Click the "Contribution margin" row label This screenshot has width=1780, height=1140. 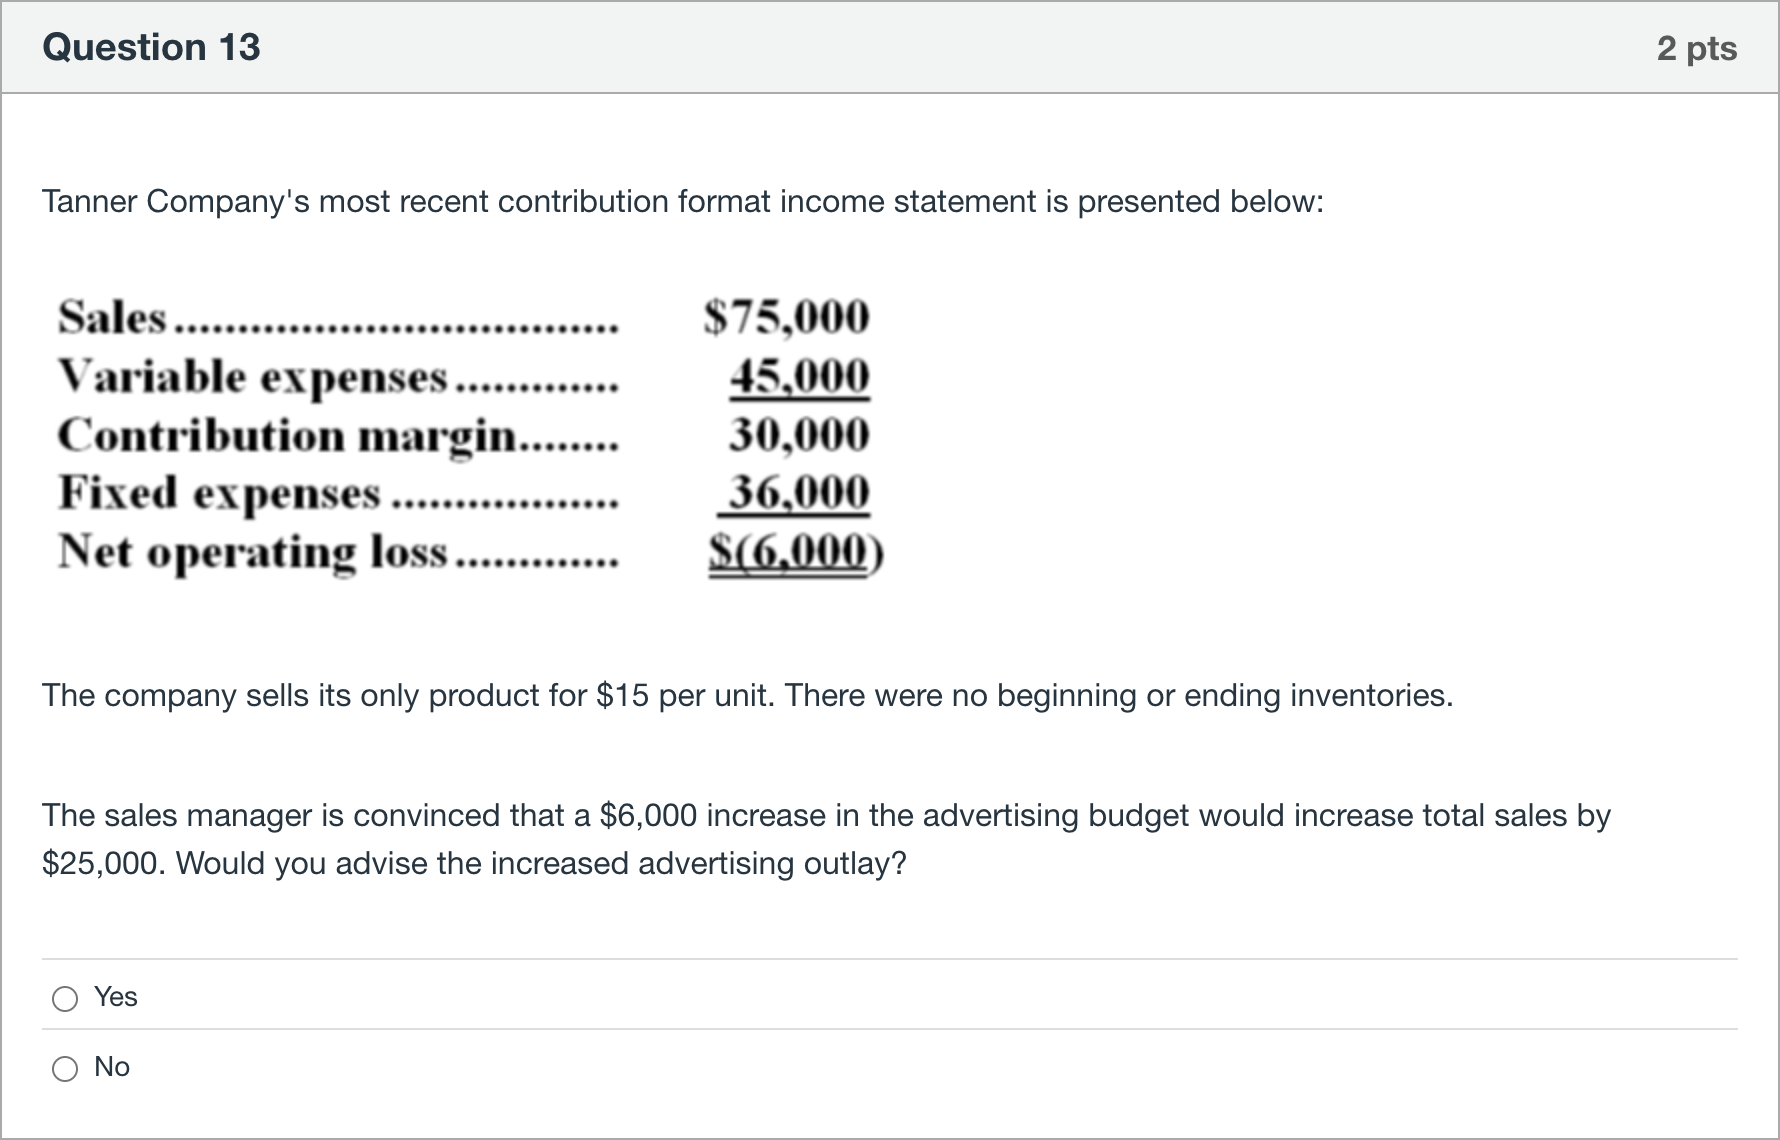pyautogui.click(x=287, y=436)
